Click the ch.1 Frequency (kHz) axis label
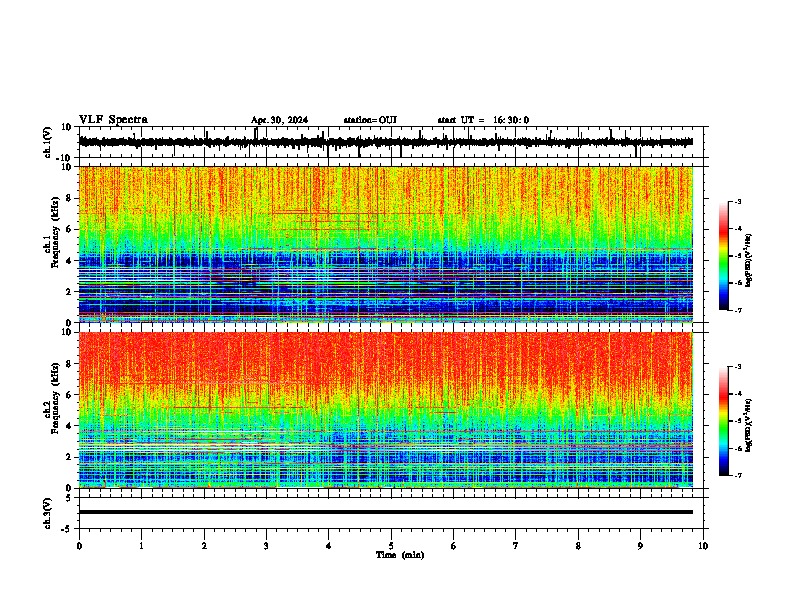 (x=52, y=232)
